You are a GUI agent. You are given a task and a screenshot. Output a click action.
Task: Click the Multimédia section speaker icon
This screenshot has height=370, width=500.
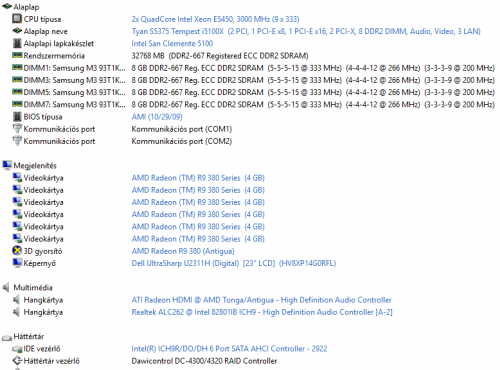click(x=6, y=287)
